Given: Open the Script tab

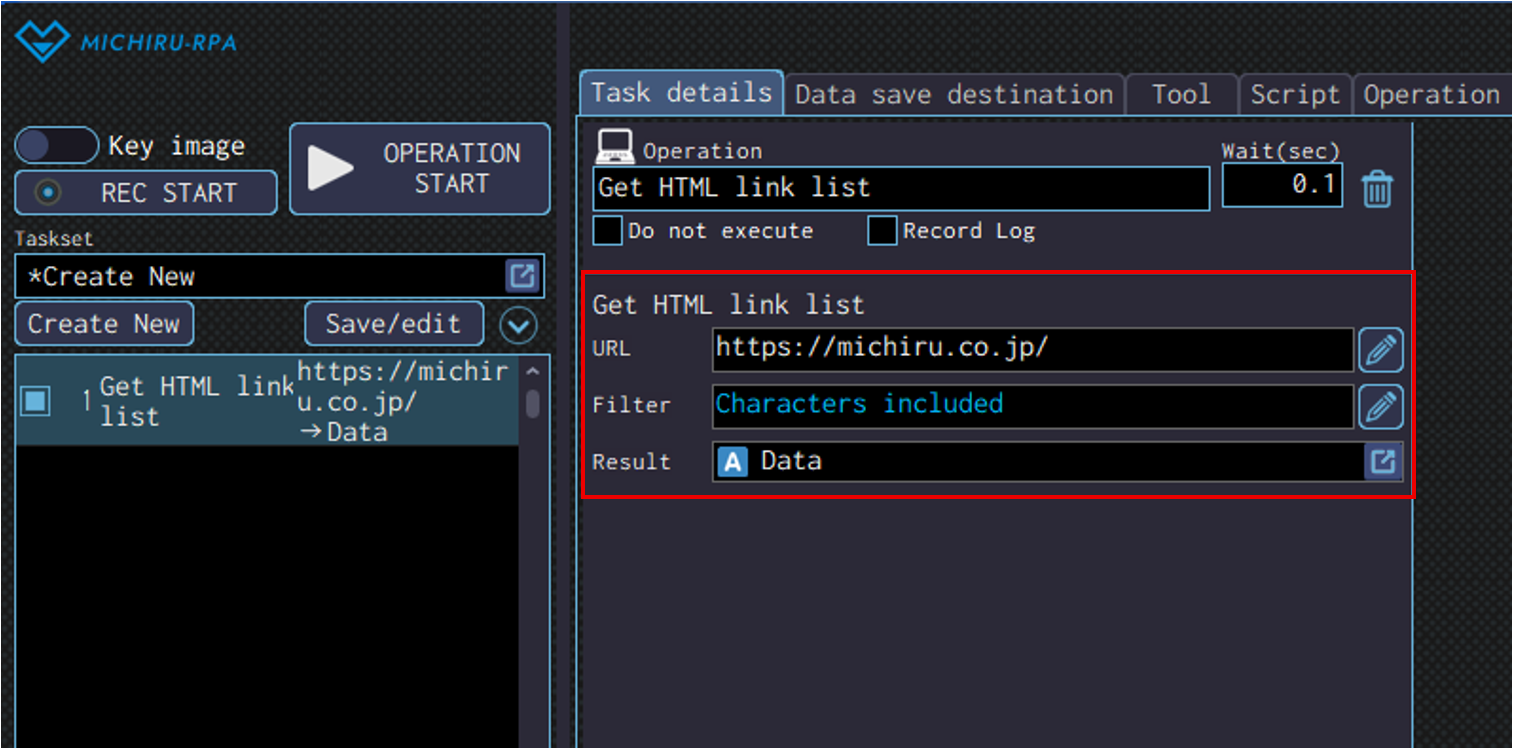Looking at the screenshot, I should coord(1294,95).
